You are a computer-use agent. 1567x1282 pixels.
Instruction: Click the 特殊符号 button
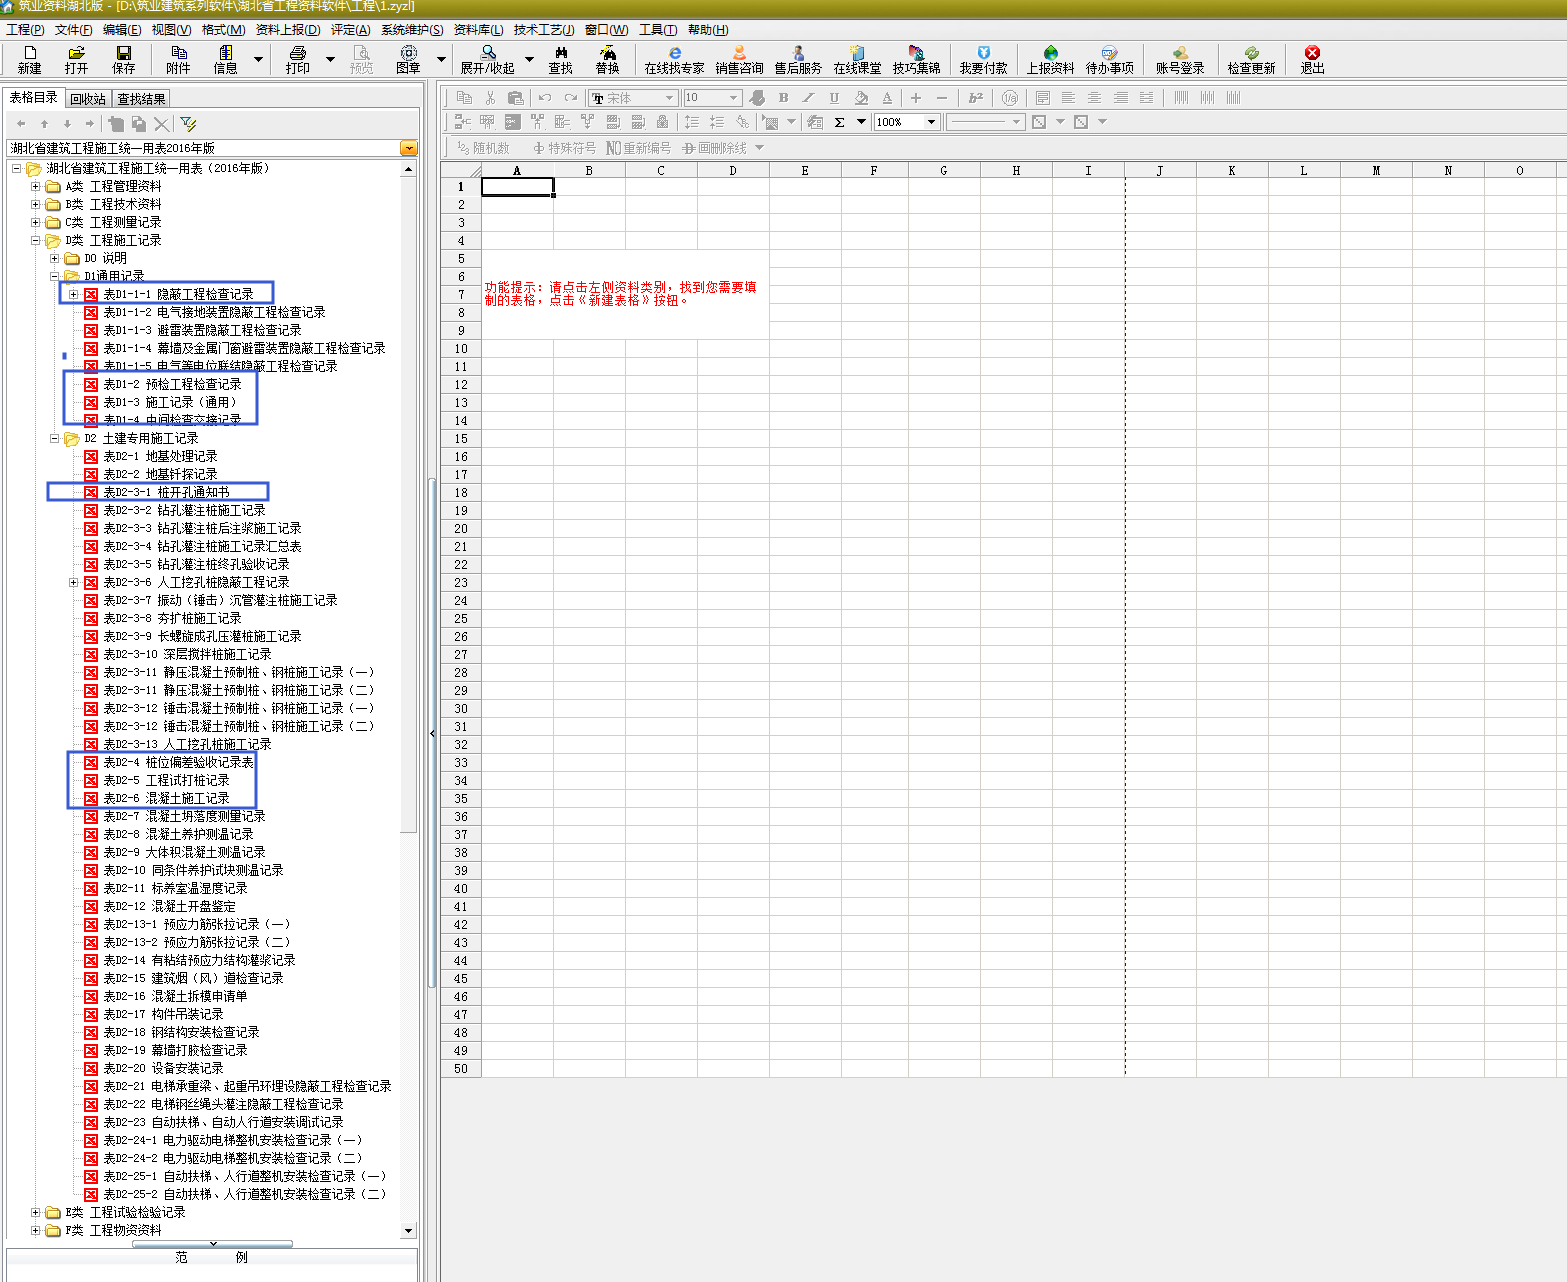[x=564, y=148]
